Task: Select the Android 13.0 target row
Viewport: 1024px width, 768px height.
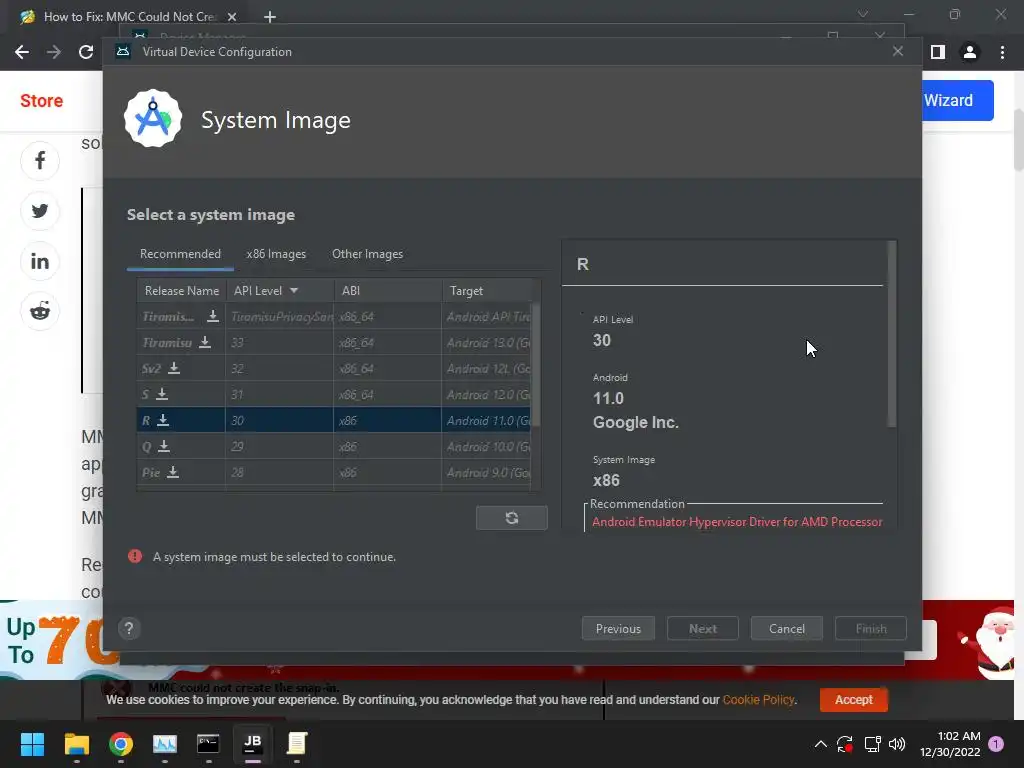Action: click(x=487, y=342)
